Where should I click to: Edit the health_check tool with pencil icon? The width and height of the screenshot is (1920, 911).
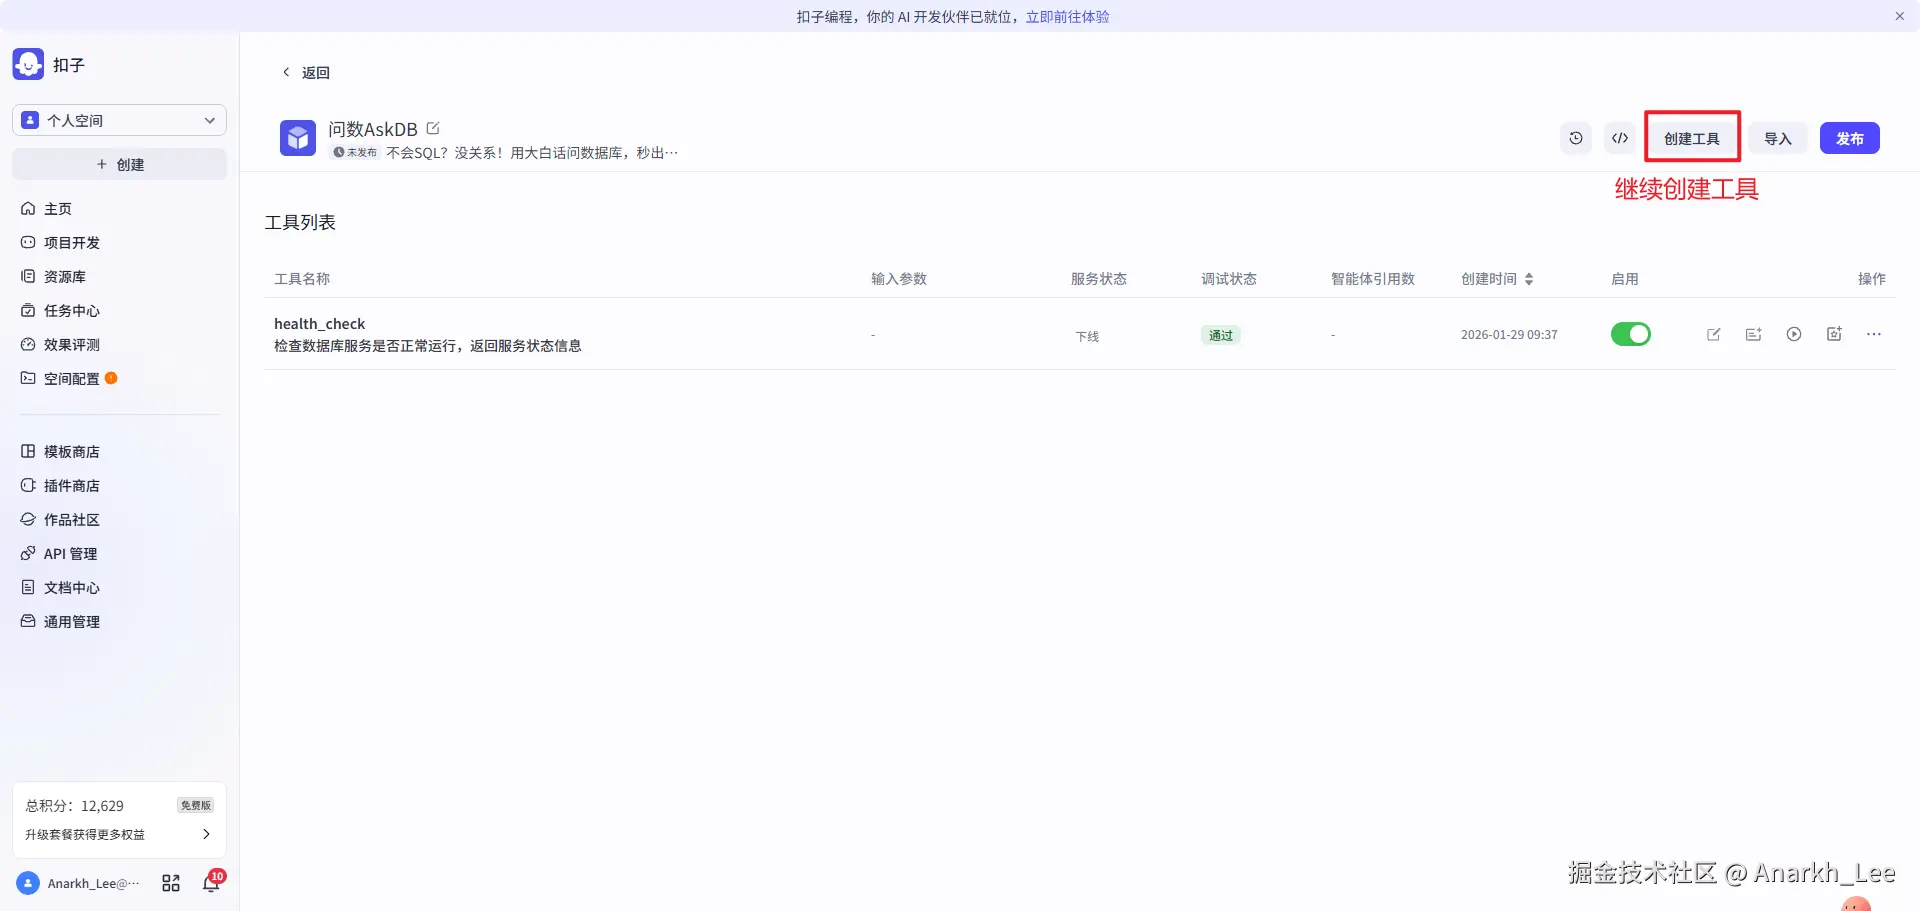pos(1714,334)
